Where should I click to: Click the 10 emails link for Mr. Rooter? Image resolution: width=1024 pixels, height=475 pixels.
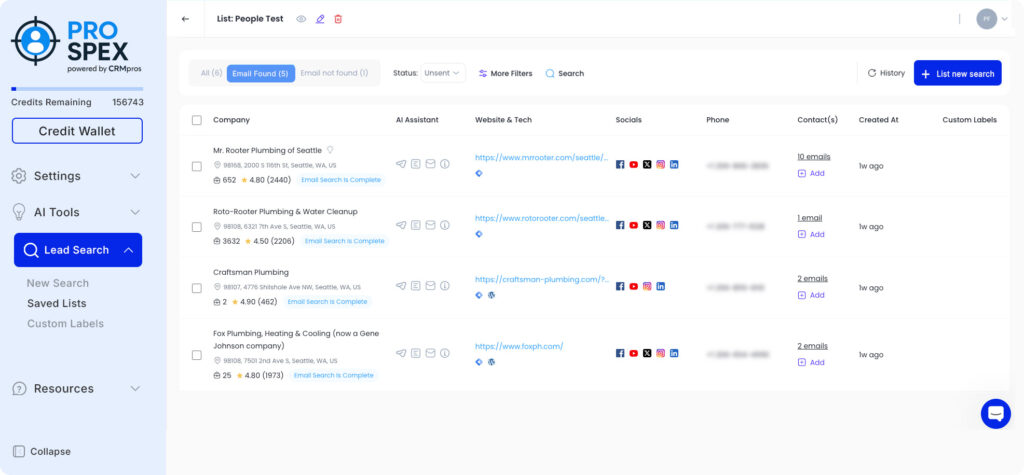coord(814,157)
